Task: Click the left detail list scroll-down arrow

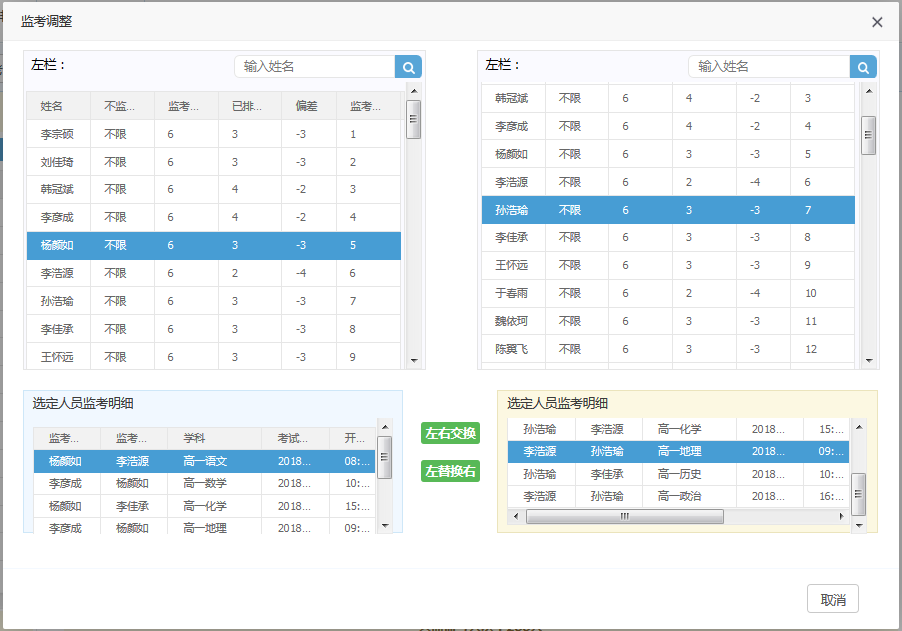Action: pyautogui.click(x=385, y=526)
